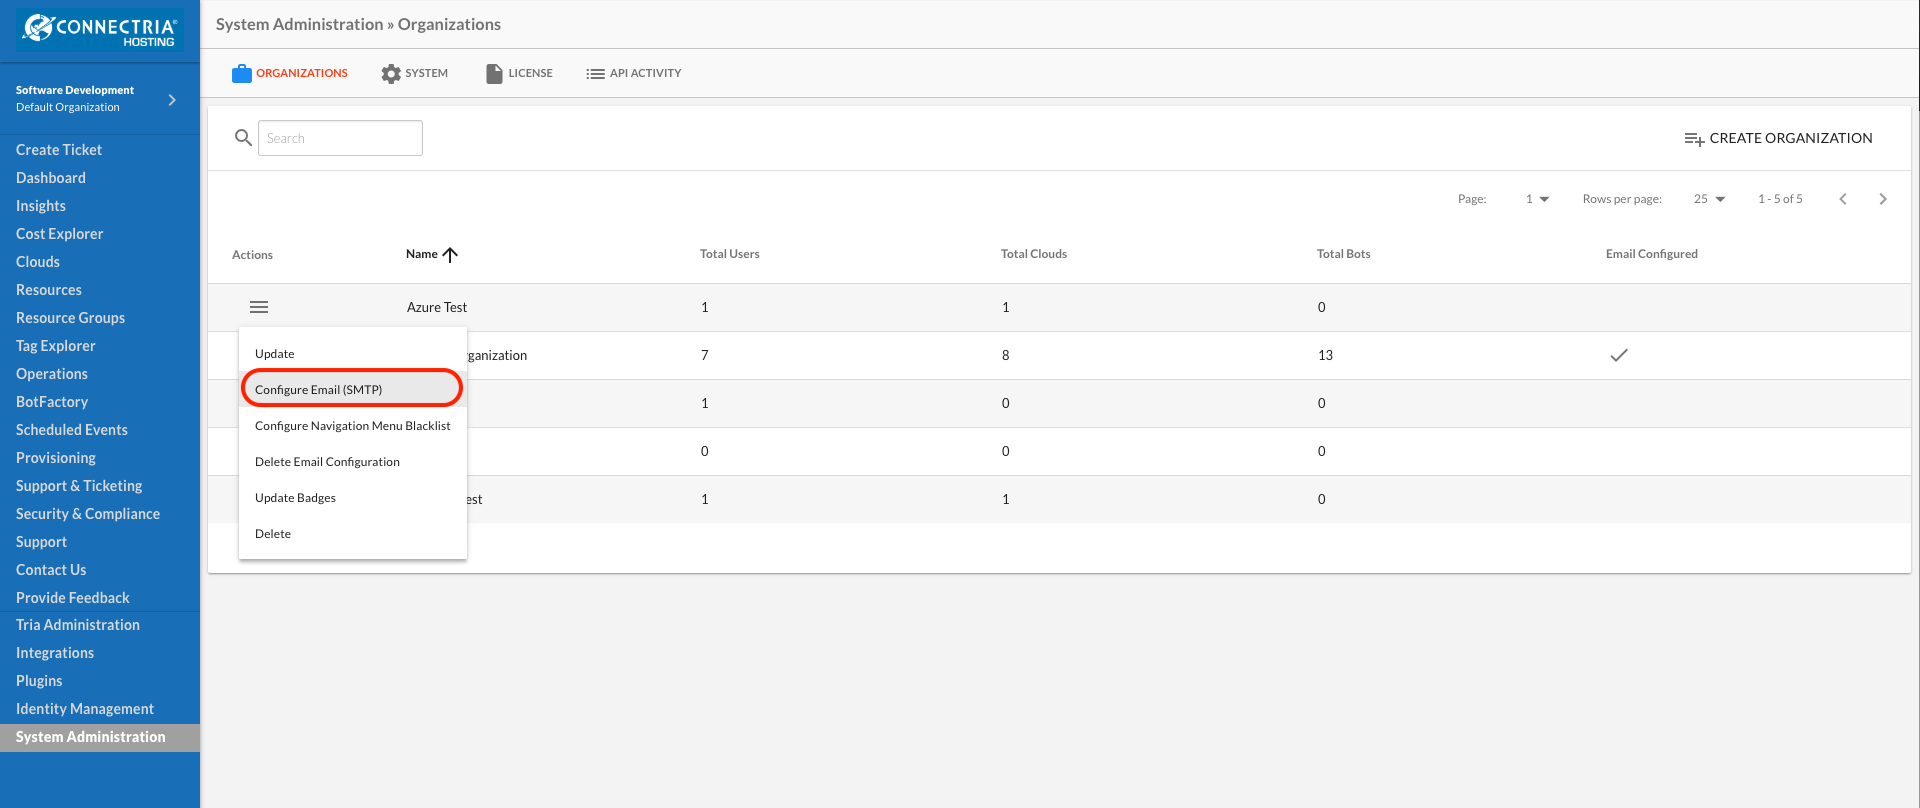Go to previous page arrow
This screenshot has width=1920, height=808.
pyautogui.click(x=1843, y=199)
